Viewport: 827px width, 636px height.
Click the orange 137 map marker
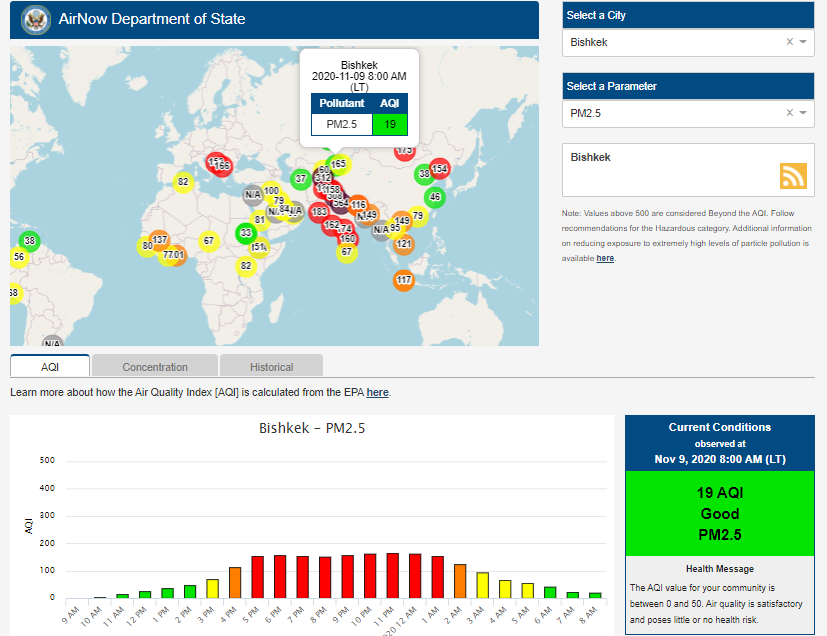(x=160, y=240)
